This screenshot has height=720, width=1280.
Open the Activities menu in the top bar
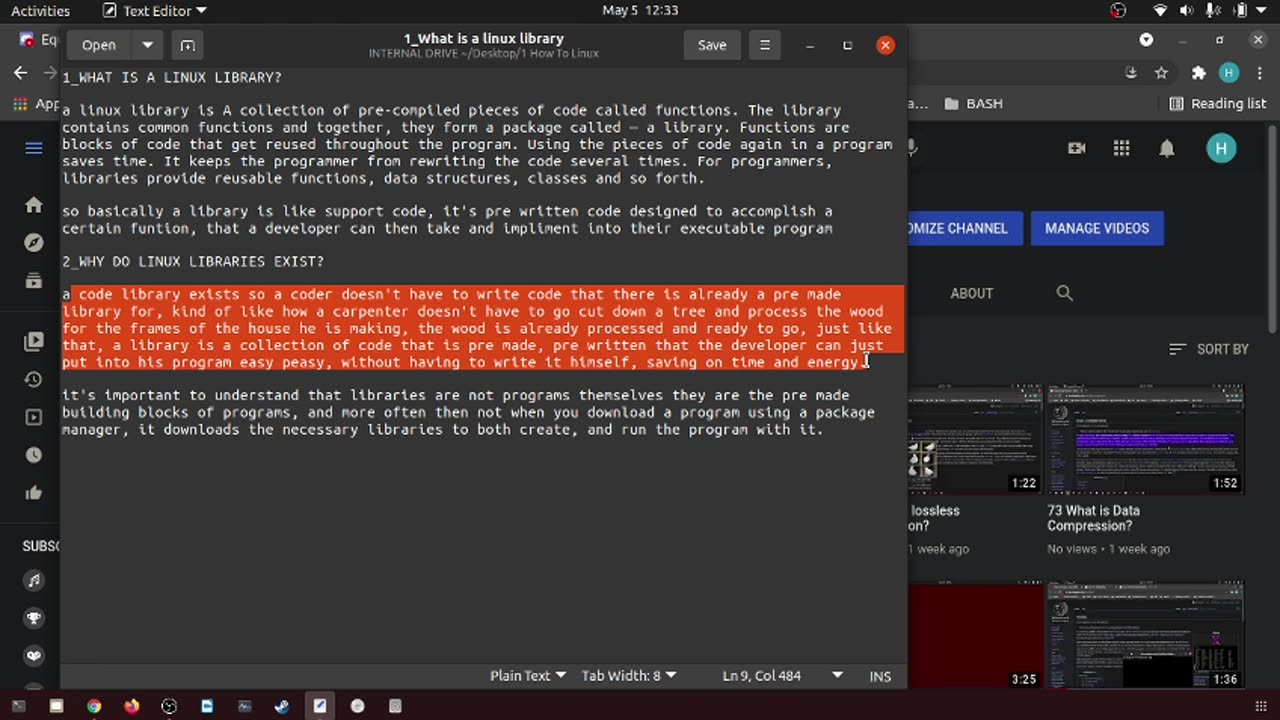click(x=40, y=11)
